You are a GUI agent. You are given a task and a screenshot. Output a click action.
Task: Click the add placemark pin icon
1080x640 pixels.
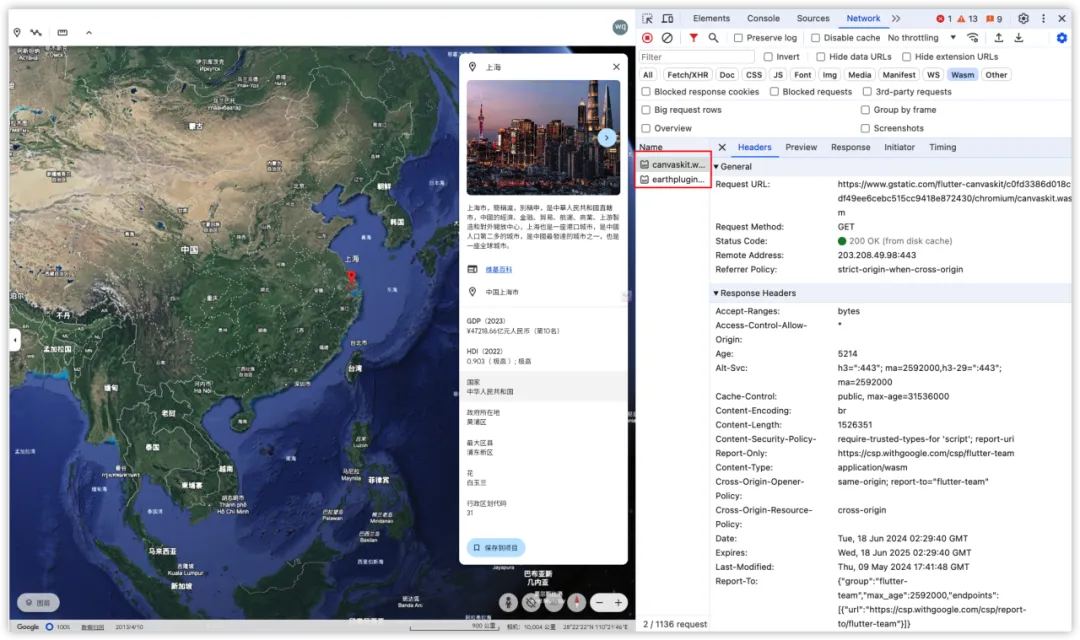pyautogui.click(x=17, y=32)
